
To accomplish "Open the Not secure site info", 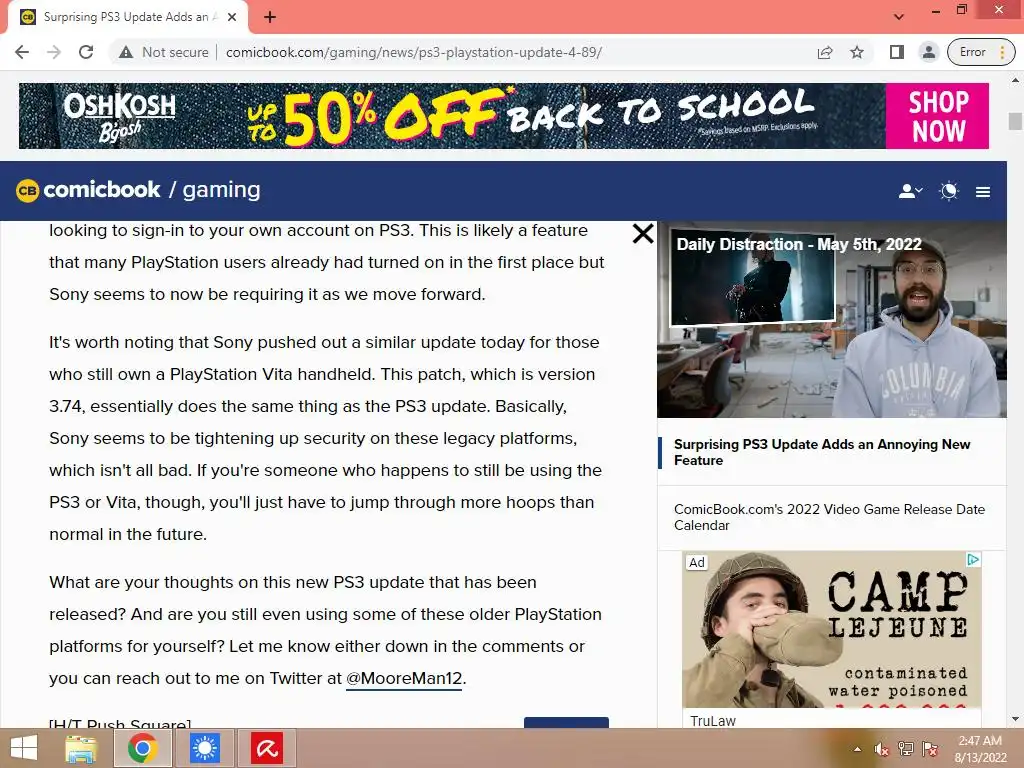I will (x=163, y=52).
